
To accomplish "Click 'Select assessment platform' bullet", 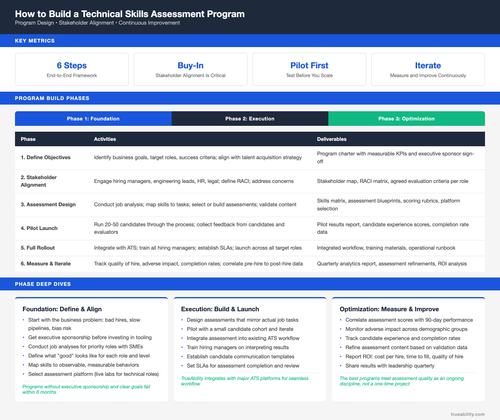I will point(93,374).
